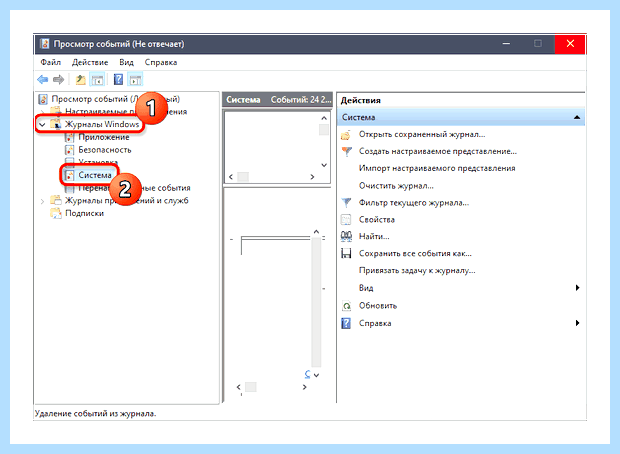
Task: Open Help via blue question toolbar icon
Action: pos(118,79)
